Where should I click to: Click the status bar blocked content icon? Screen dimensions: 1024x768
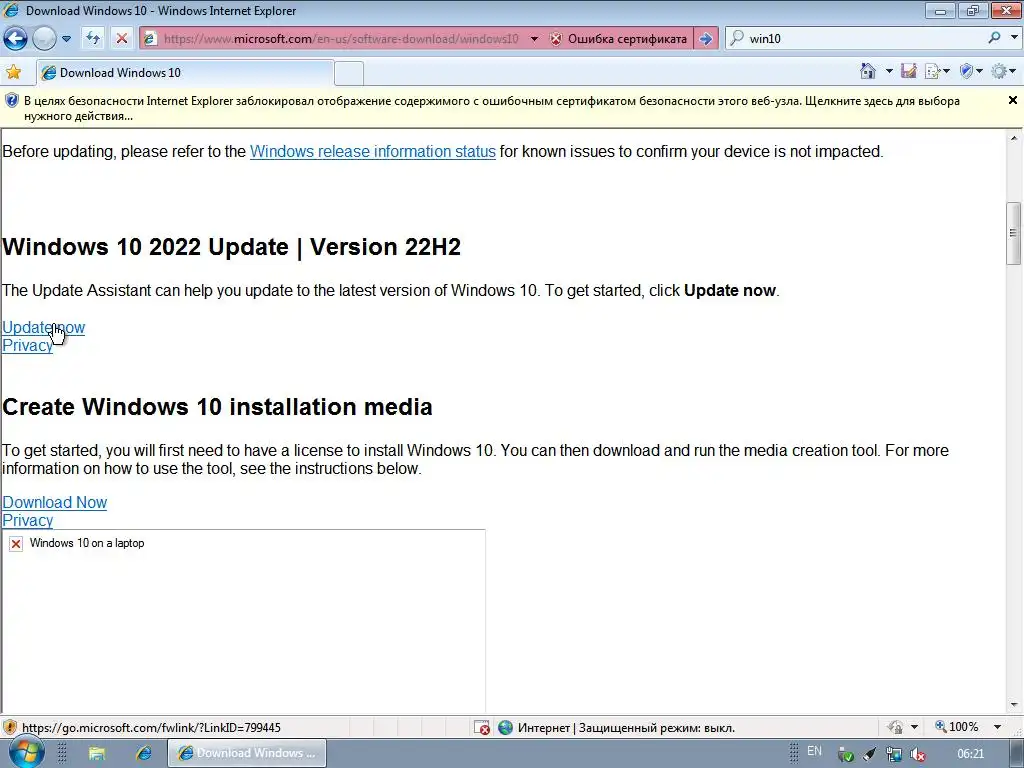coord(482,727)
